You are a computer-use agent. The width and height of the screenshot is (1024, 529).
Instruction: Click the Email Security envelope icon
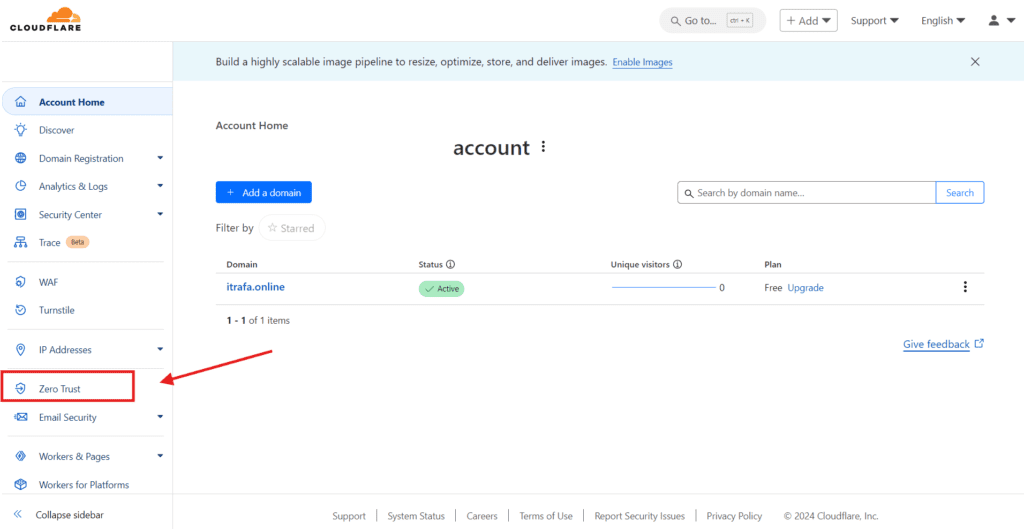[21, 417]
